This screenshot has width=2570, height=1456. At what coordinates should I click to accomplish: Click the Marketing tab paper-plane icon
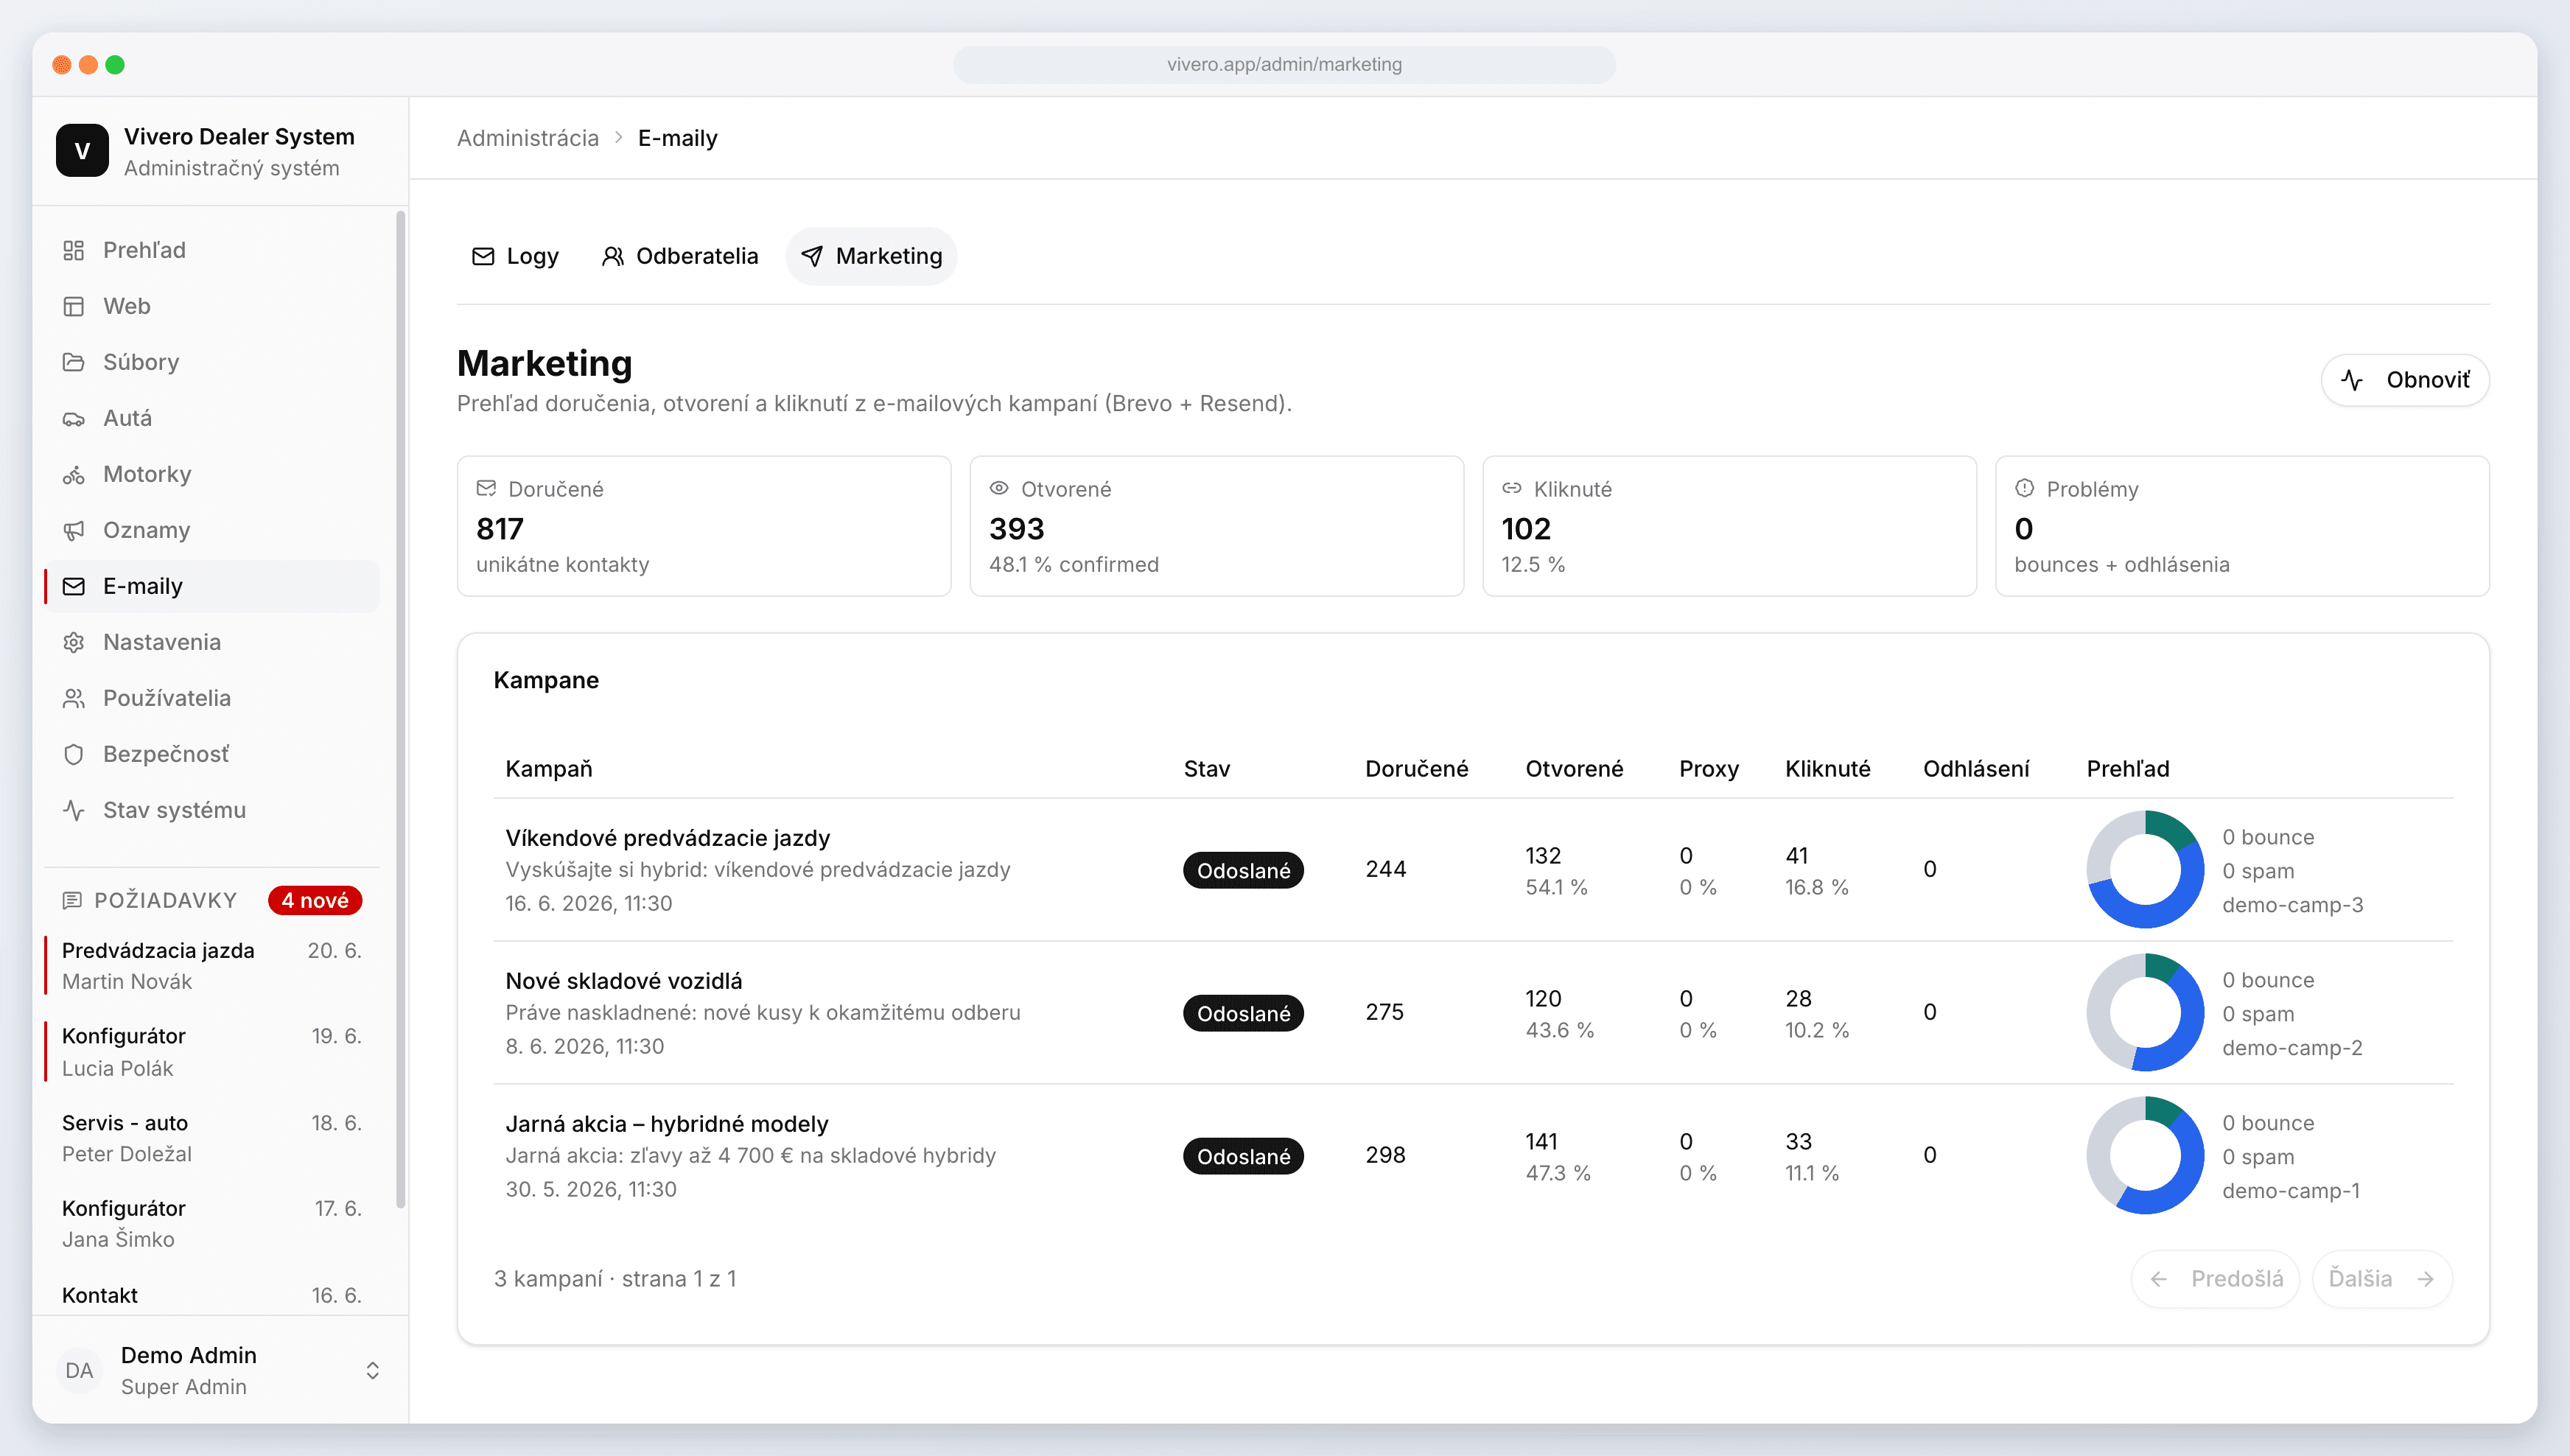click(x=812, y=257)
